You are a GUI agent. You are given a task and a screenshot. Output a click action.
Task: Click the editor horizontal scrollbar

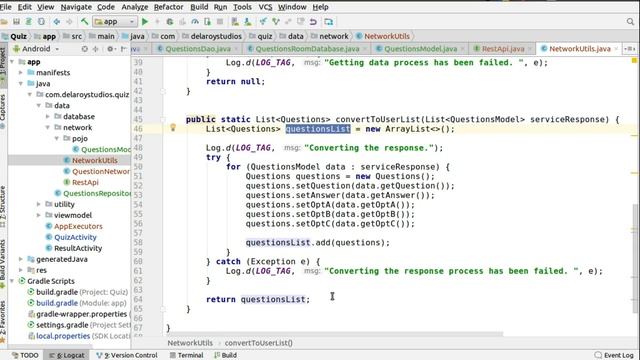tap(335, 334)
